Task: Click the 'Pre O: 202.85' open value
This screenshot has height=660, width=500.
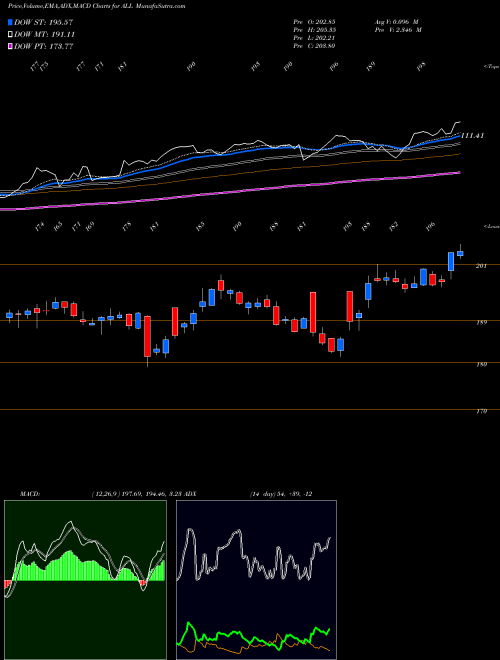Action: coord(314,21)
